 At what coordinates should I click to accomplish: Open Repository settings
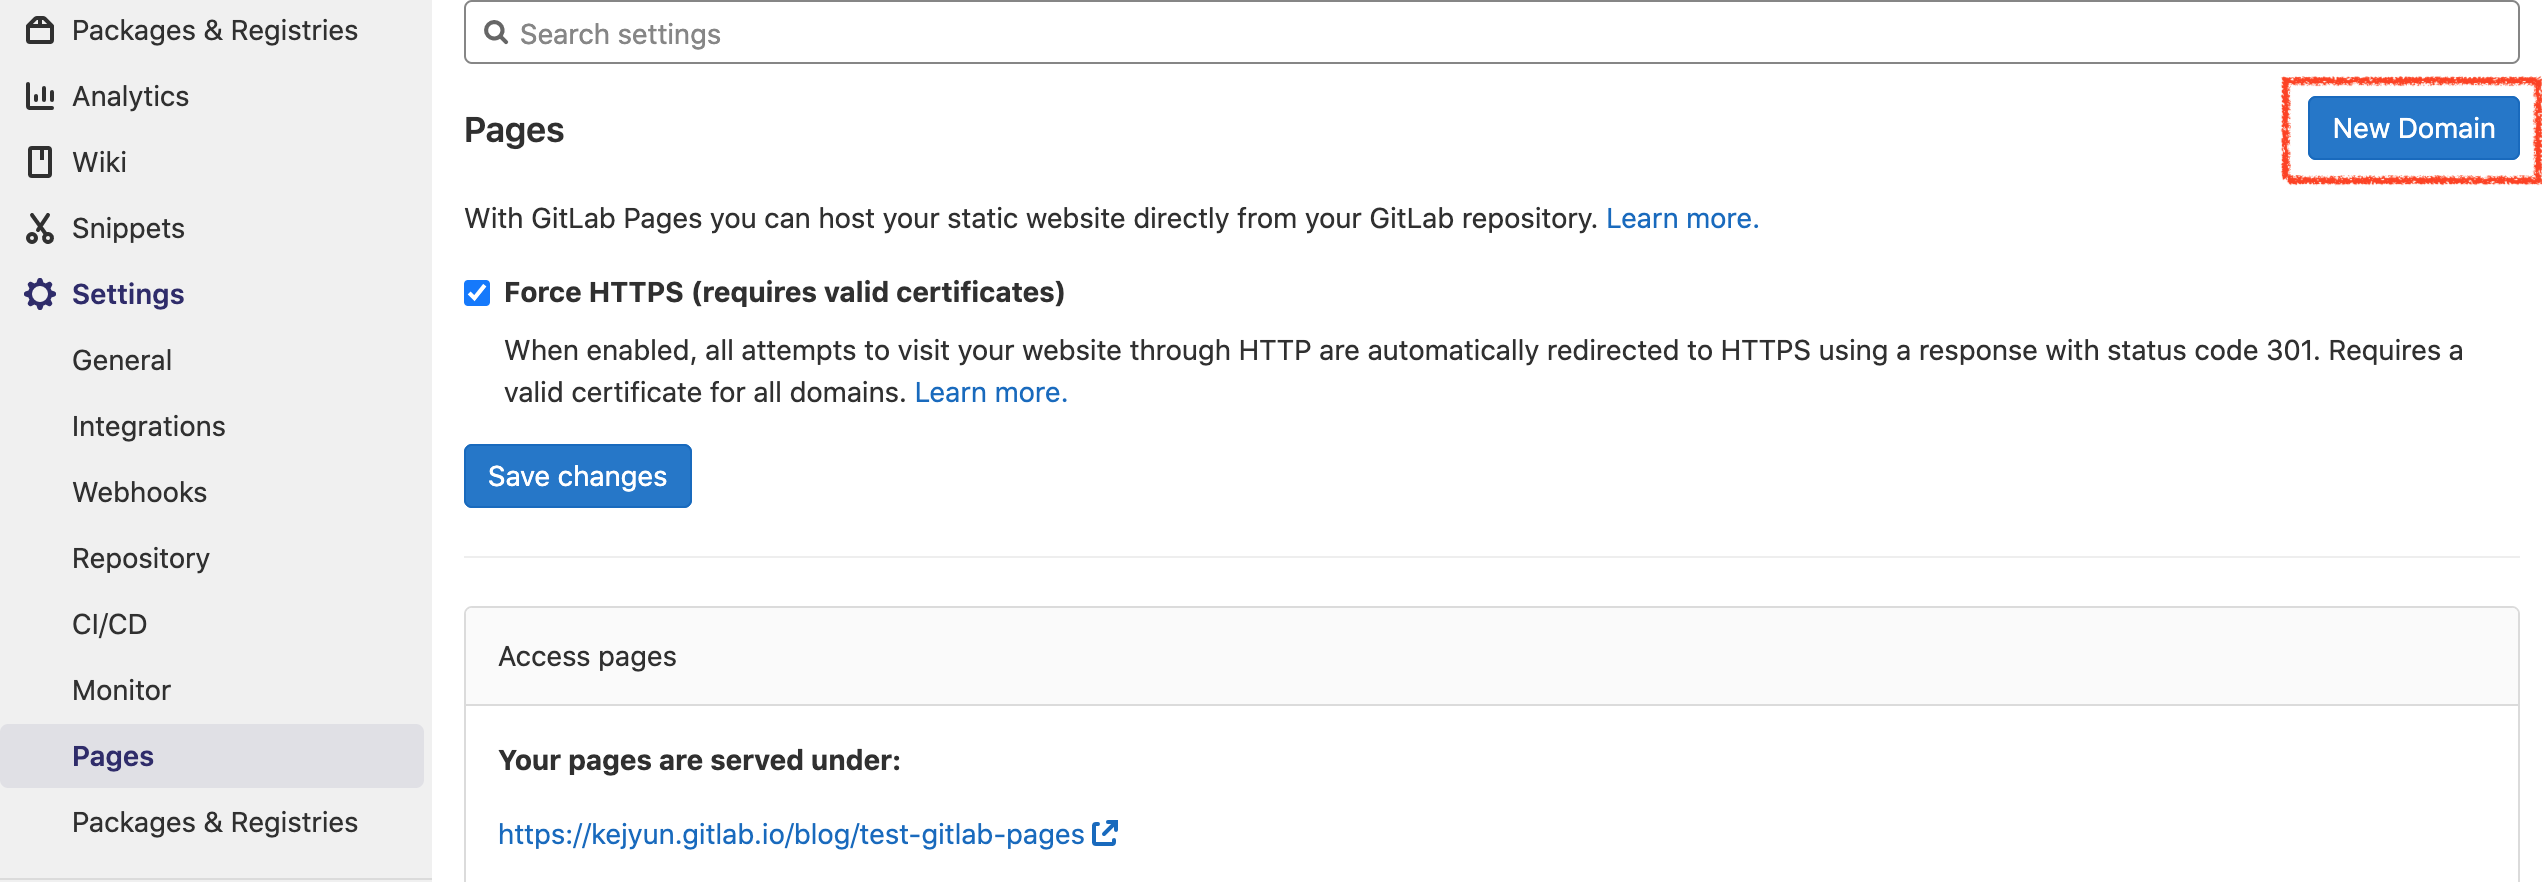click(141, 558)
